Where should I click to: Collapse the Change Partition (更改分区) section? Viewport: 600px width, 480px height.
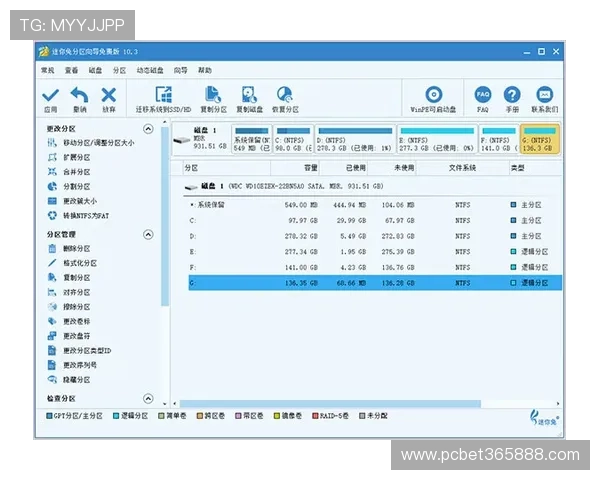(x=148, y=129)
